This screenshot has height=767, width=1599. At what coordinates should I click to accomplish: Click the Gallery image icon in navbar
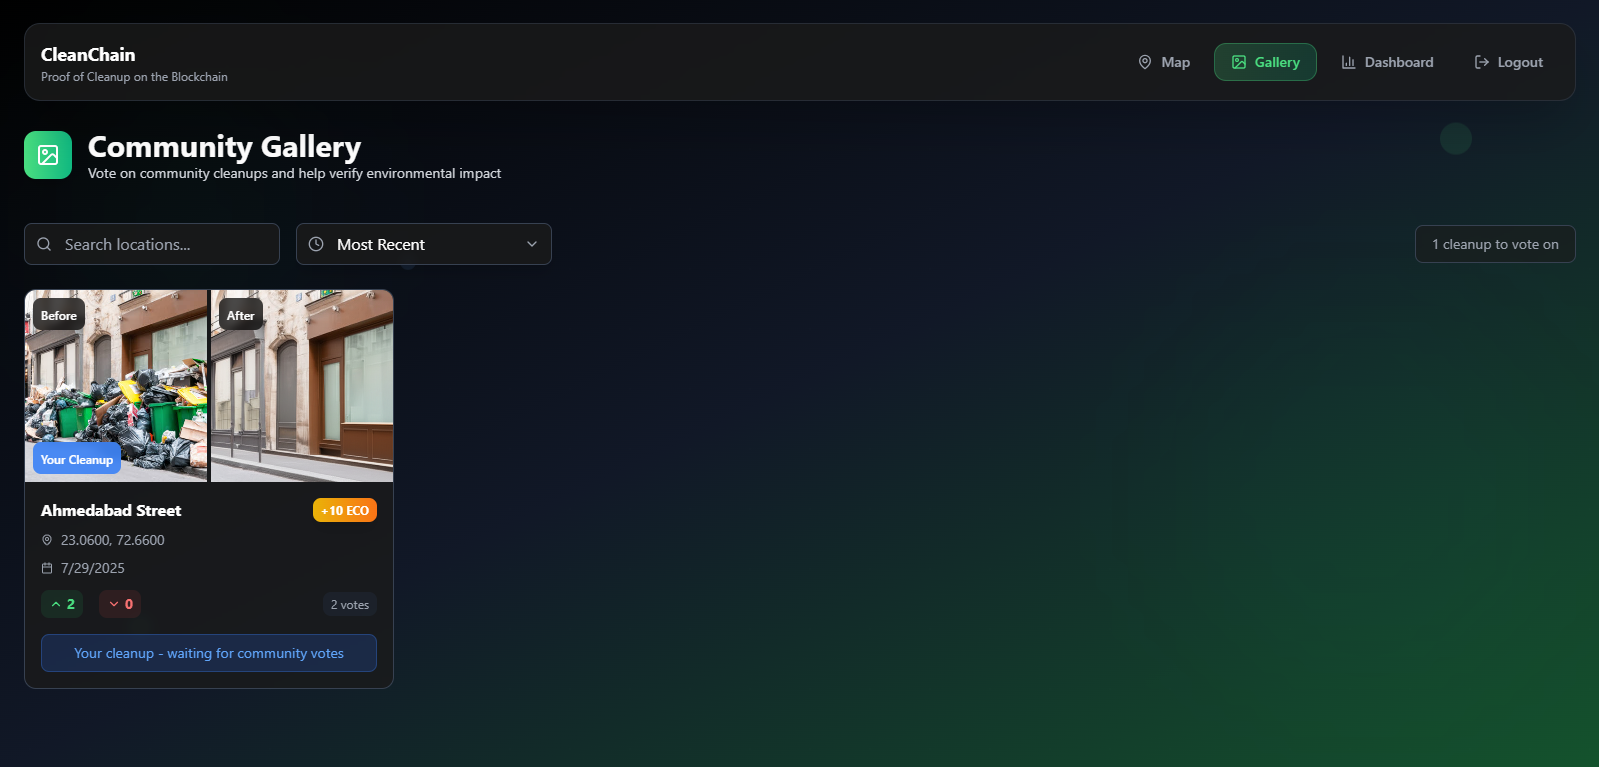click(x=1239, y=62)
